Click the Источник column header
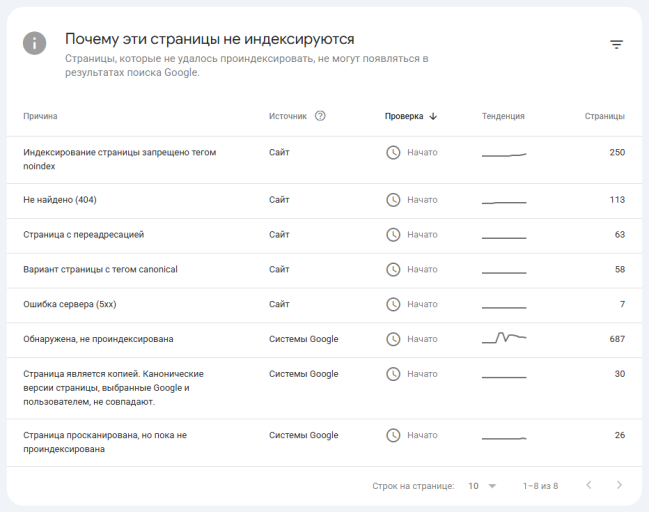Screen dimensions: 649x512 click(x=288, y=116)
